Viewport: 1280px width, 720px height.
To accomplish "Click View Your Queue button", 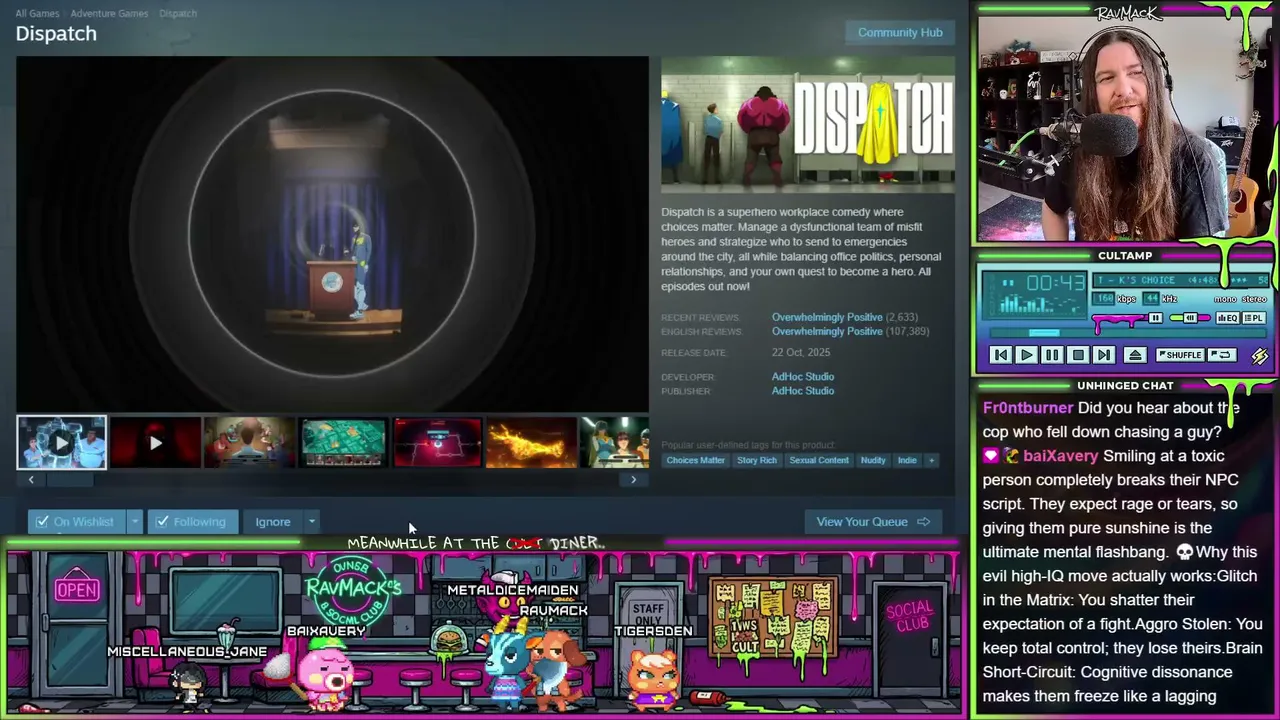I will 872,522.
